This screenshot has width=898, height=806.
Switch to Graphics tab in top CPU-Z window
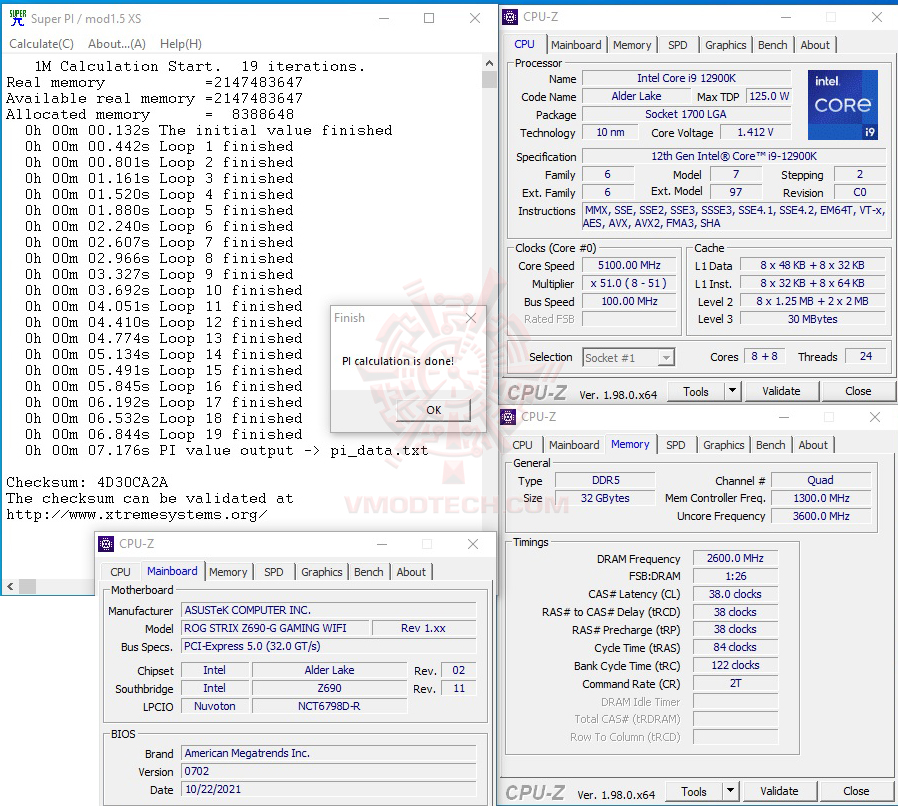[x=725, y=45]
